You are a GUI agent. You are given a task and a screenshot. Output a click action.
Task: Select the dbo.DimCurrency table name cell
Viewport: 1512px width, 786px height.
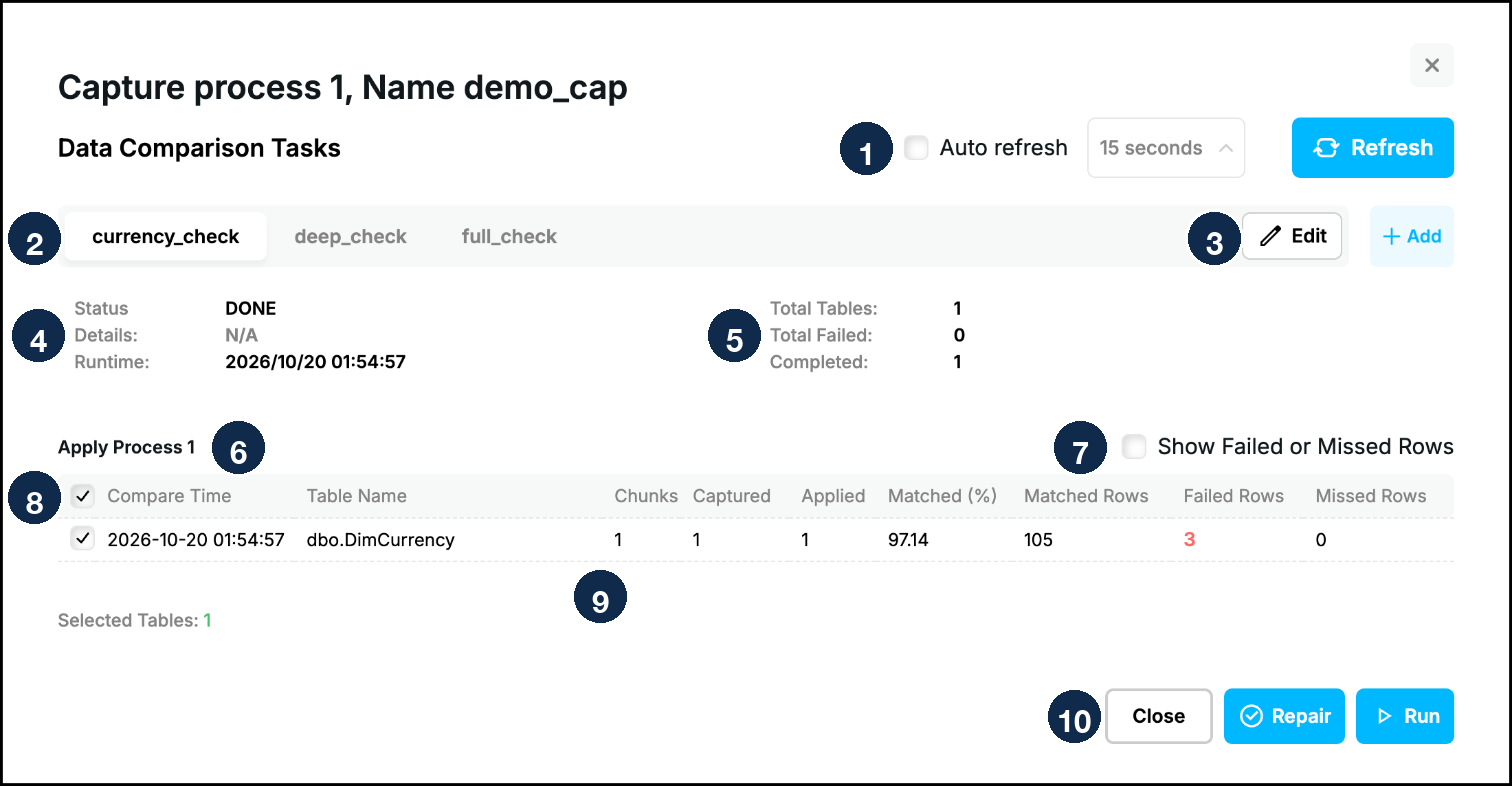pyautogui.click(x=381, y=540)
